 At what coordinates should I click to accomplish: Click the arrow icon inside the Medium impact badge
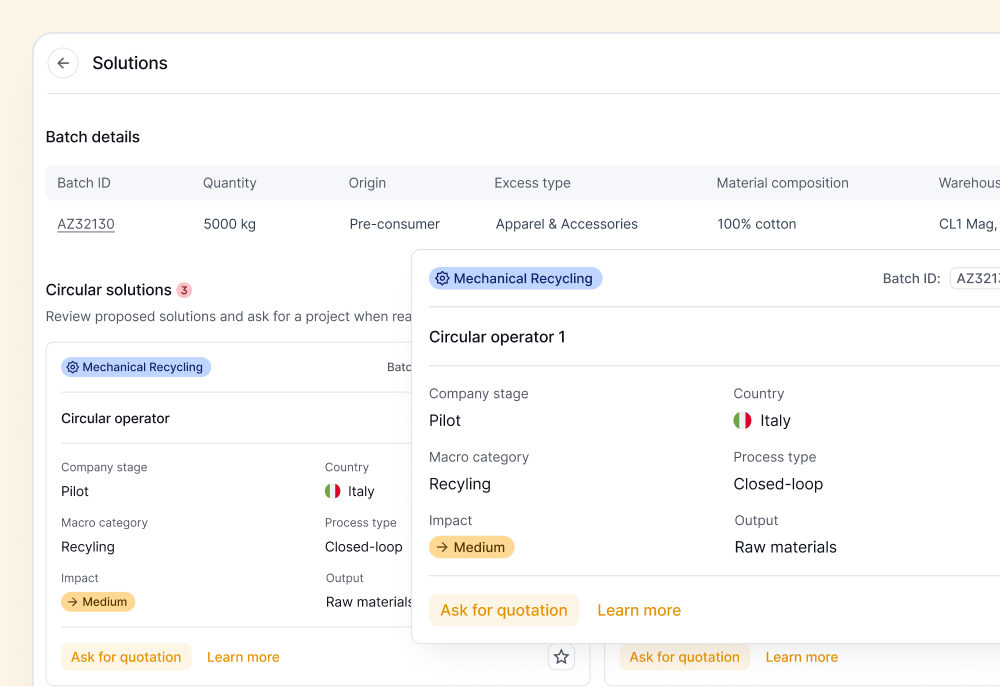point(440,547)
